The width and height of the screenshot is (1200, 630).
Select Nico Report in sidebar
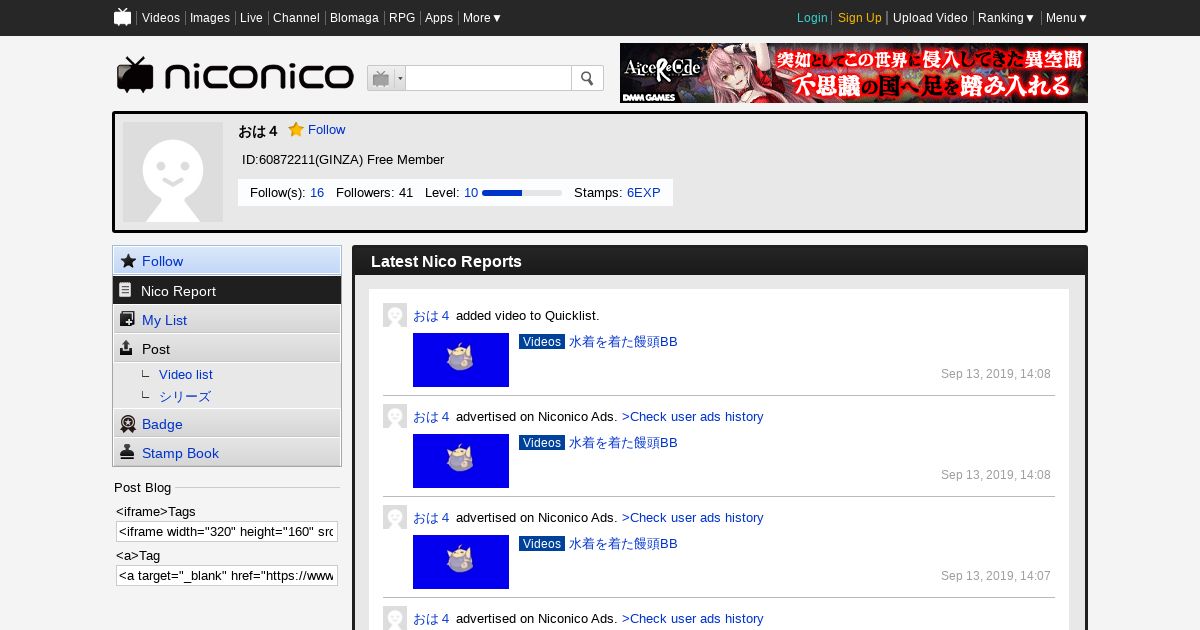227,290
